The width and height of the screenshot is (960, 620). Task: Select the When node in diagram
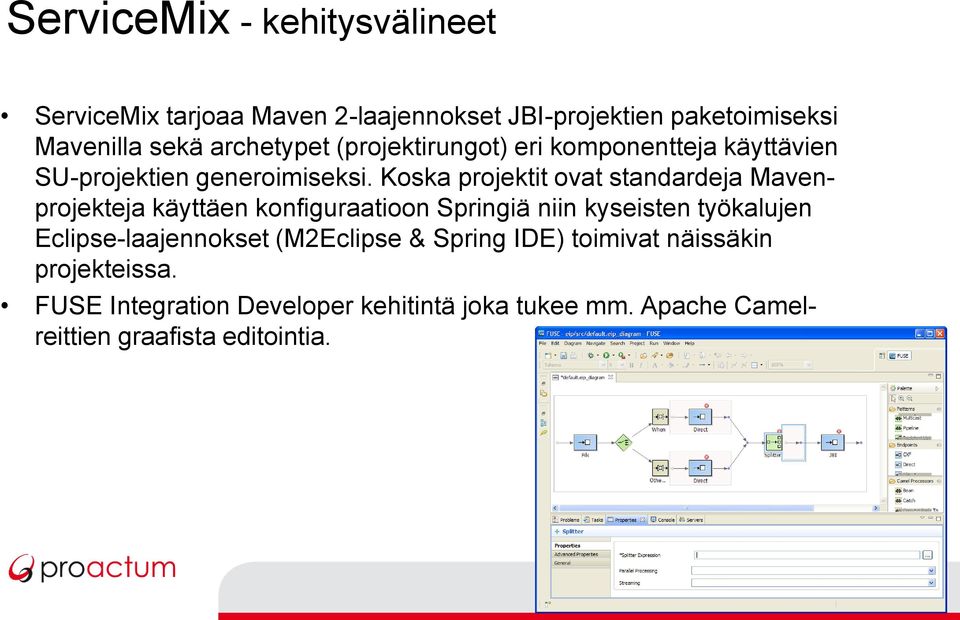(659, 417)
